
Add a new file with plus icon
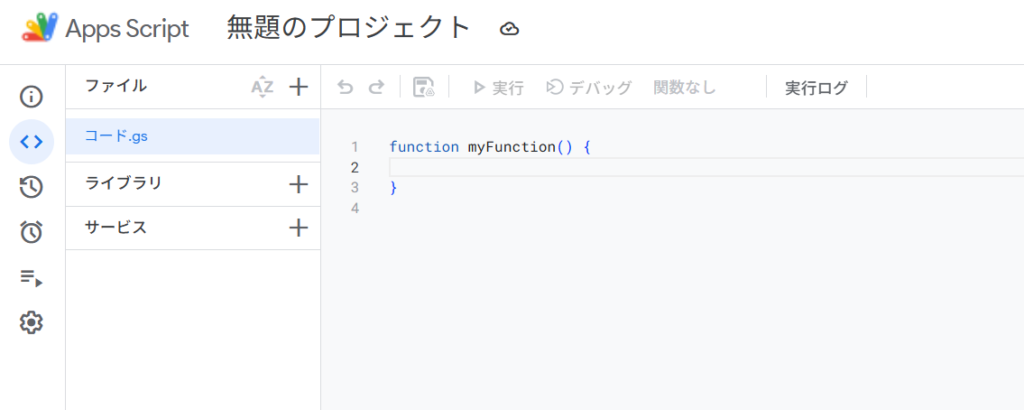[x=298, y=87]
